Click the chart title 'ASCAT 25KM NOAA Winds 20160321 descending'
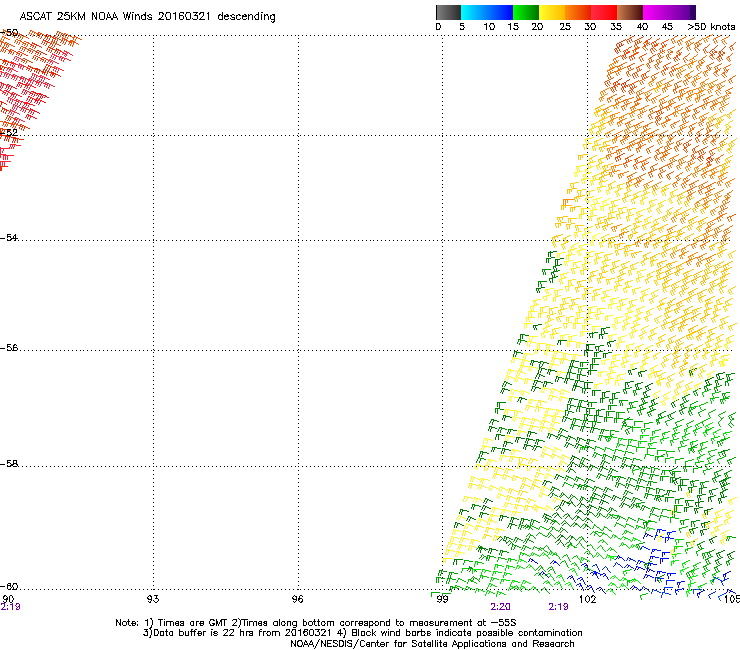The image size is (740, 650). tap(147, 17)
